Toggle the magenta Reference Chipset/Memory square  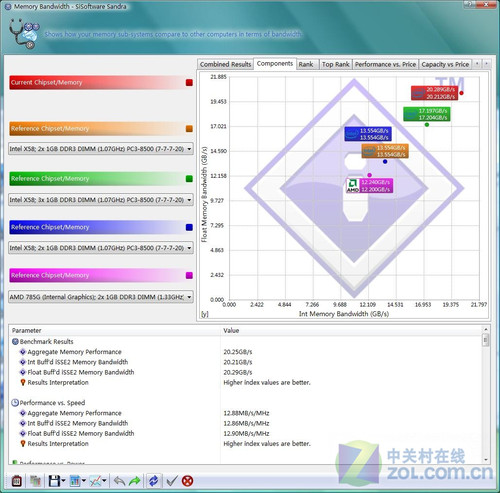coord(189,275)
